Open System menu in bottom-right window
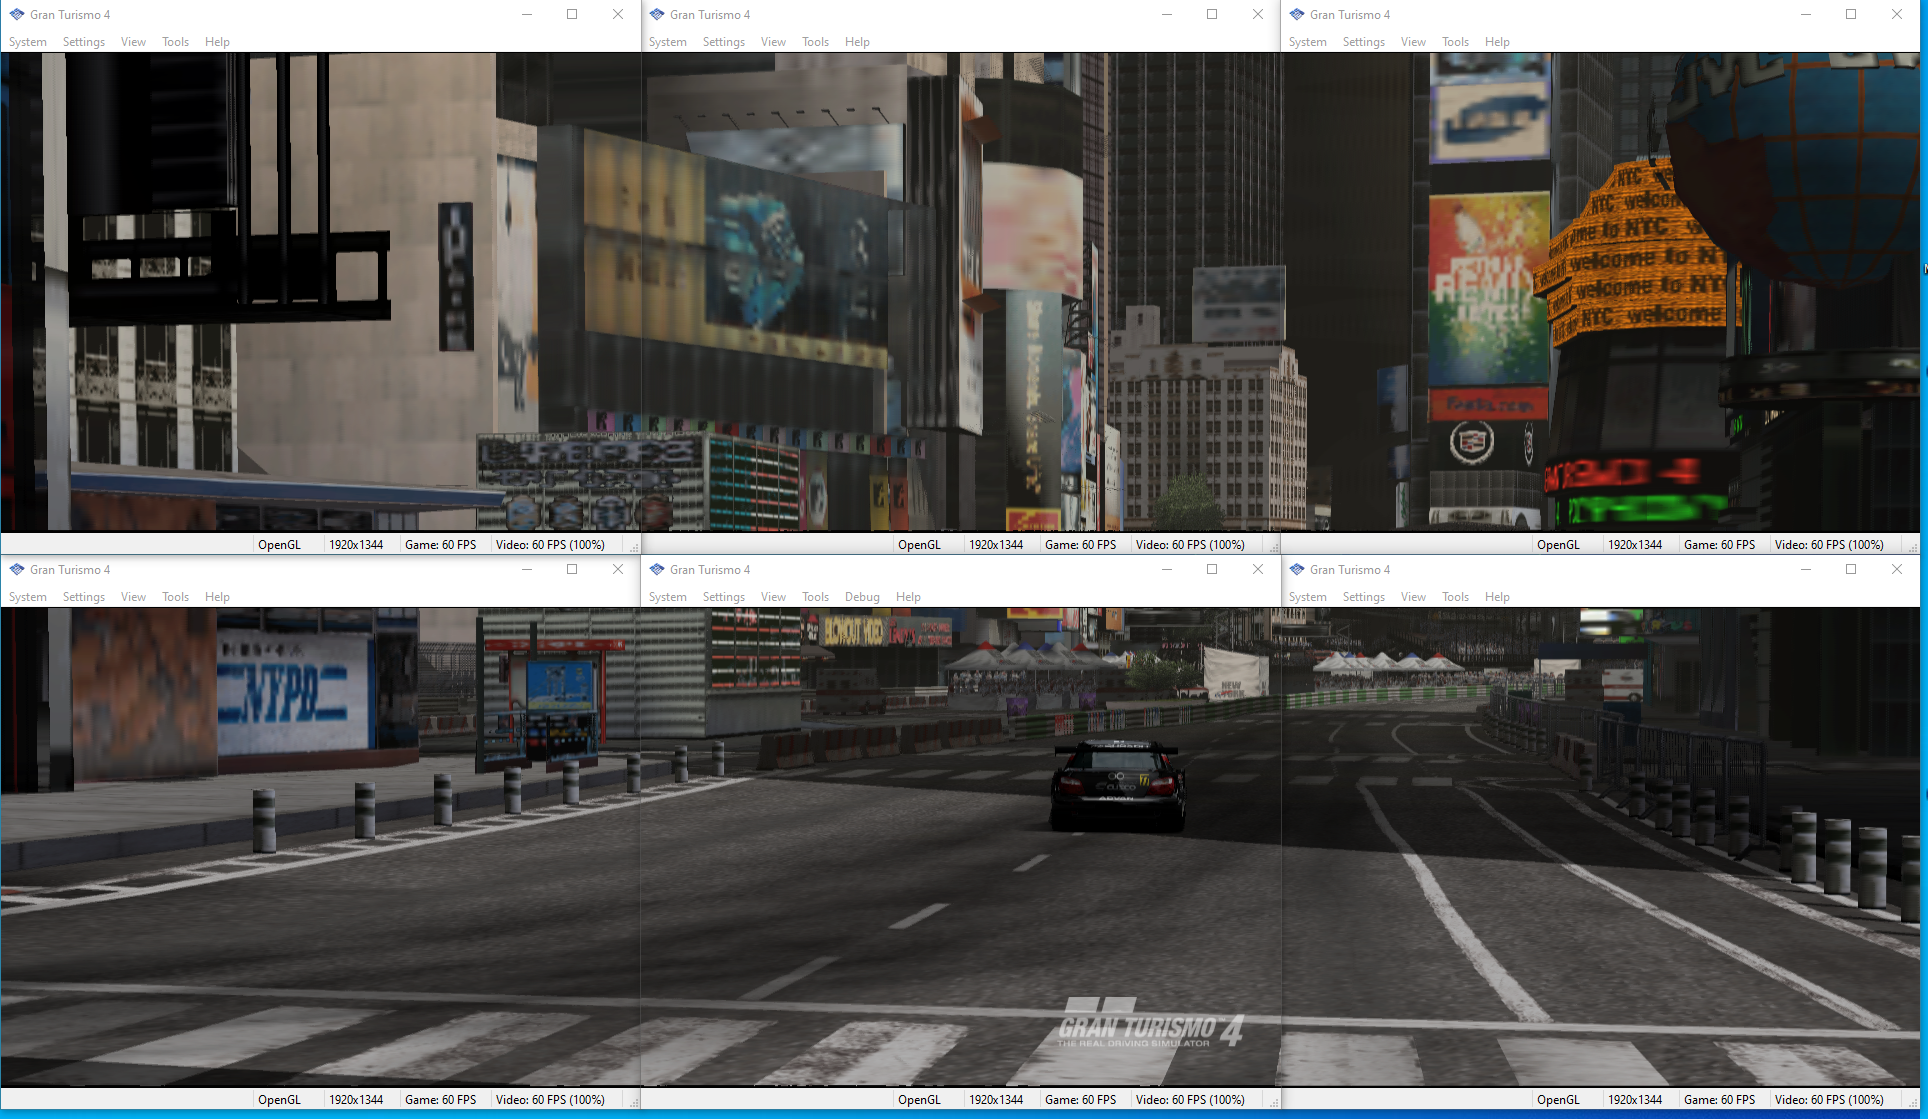Viewport: 1928px width, 1119px height. click(1308, 597)
